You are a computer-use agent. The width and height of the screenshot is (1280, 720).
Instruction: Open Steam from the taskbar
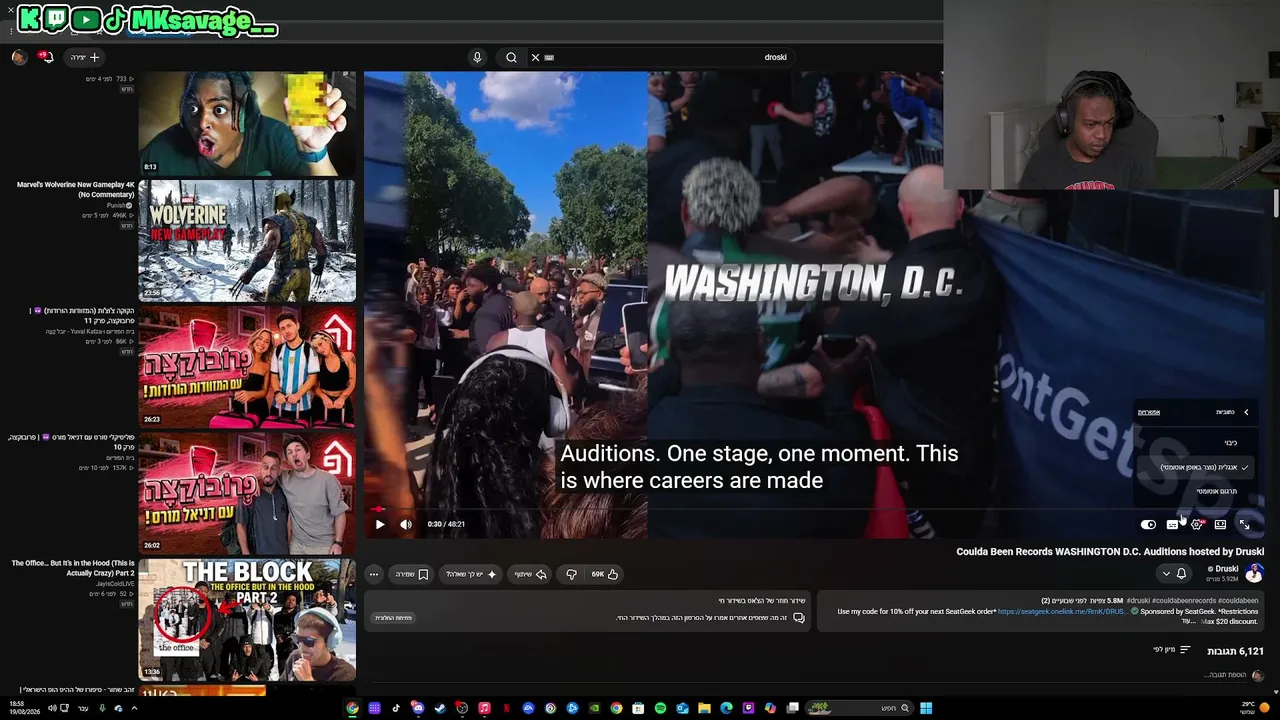(x=440, y=708)
